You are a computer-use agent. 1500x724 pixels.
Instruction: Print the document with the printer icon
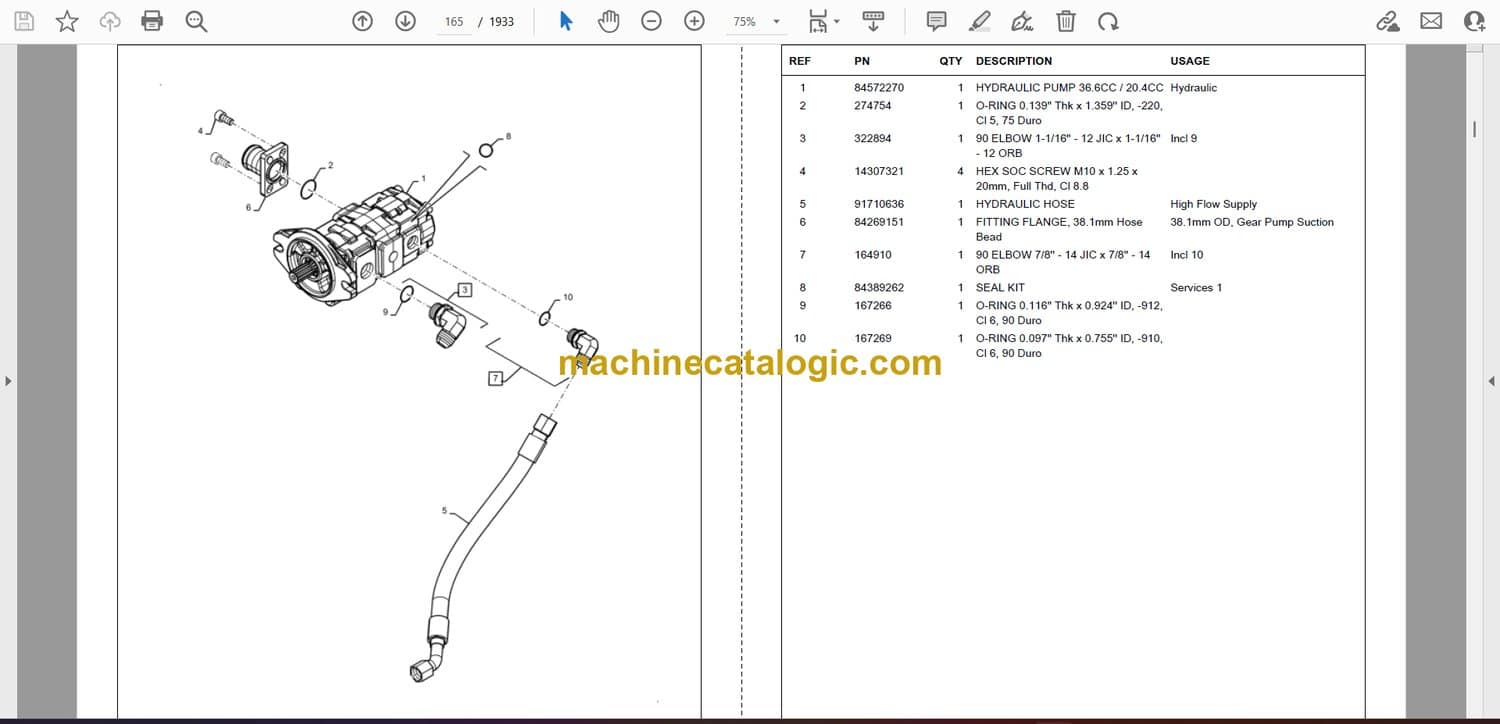[x=152, y=21]
